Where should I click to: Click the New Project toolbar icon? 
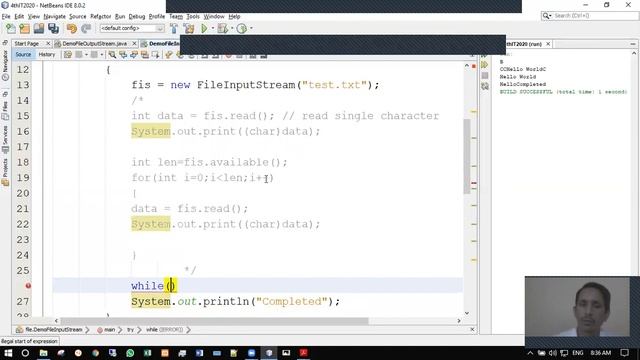tap(24, 29)
